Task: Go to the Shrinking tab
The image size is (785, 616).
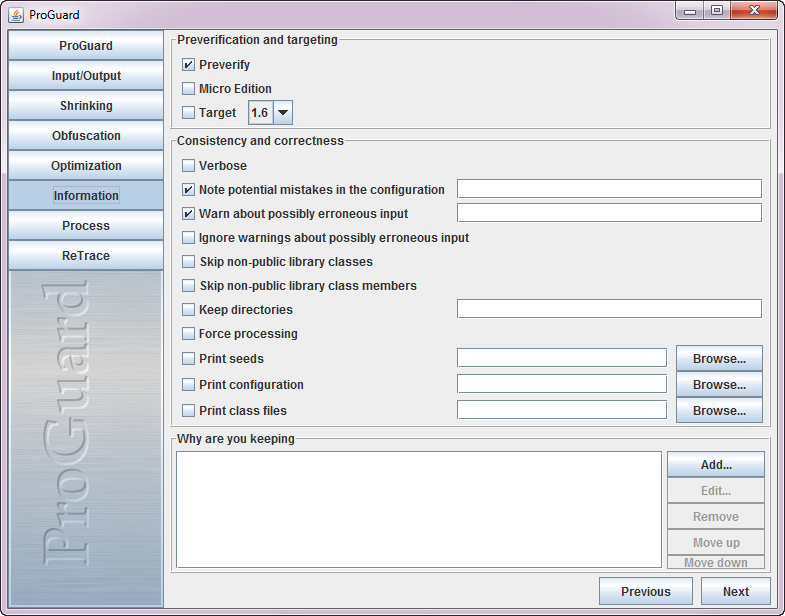Action: [x=86, y=106]
